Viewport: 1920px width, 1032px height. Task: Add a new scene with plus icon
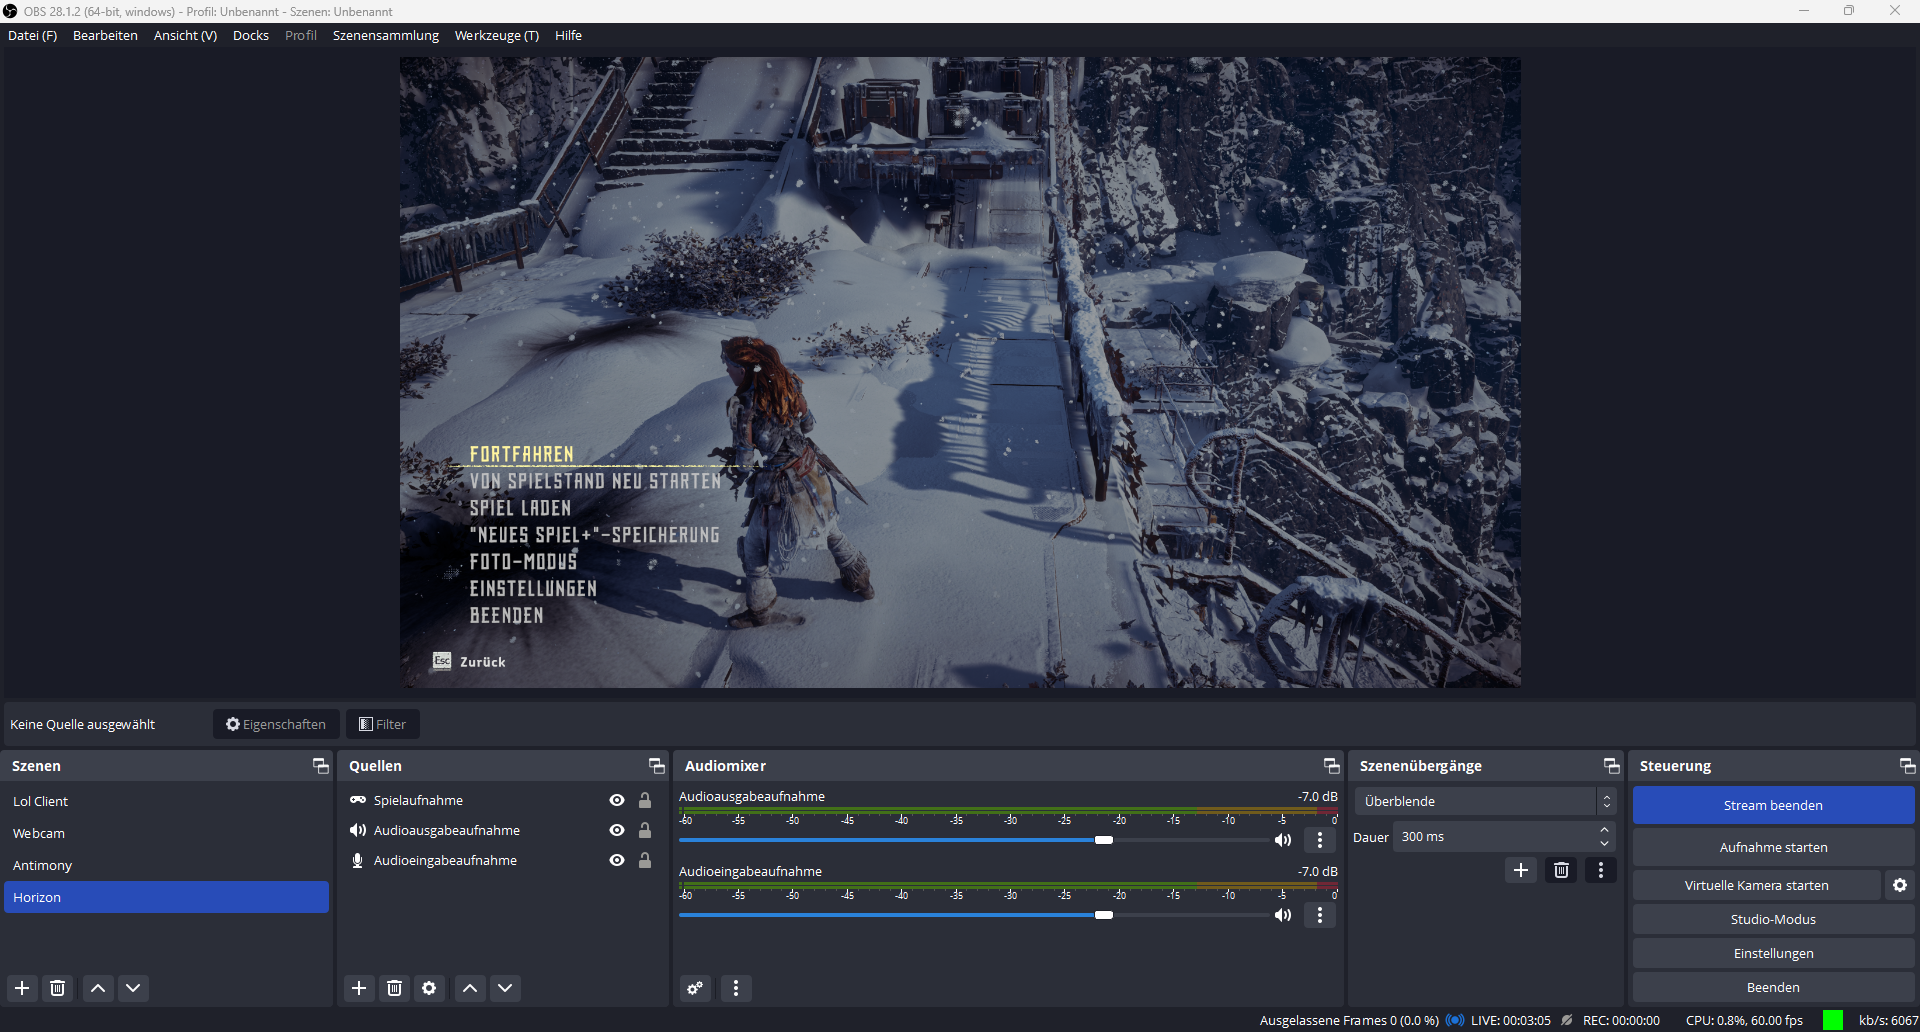pos(22,988)
